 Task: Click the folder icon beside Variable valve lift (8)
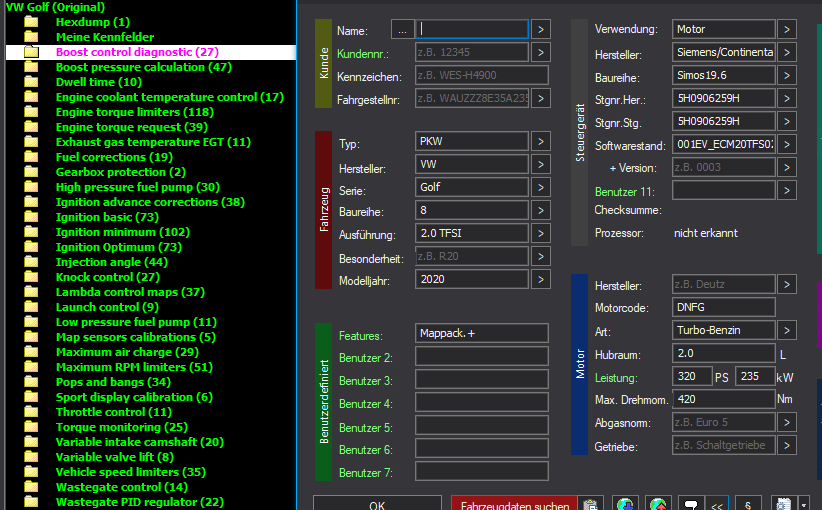(31, 457)
